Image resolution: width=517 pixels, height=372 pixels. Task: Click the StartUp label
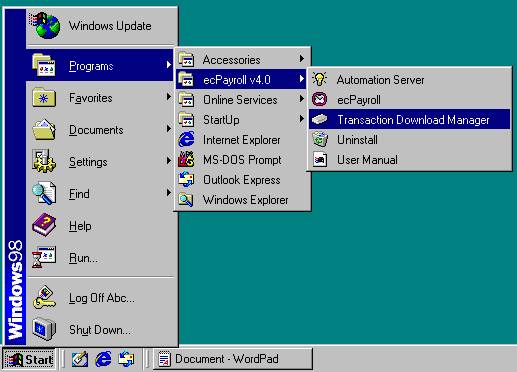coord(221,120)
